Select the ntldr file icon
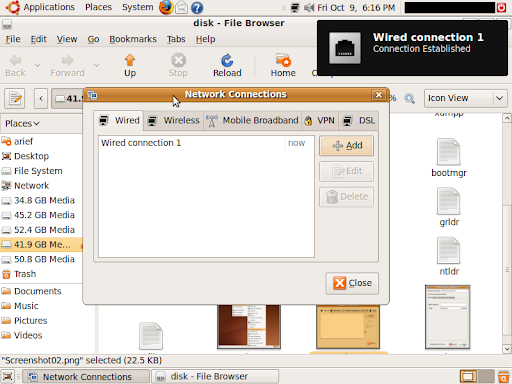 pos(449,251)
